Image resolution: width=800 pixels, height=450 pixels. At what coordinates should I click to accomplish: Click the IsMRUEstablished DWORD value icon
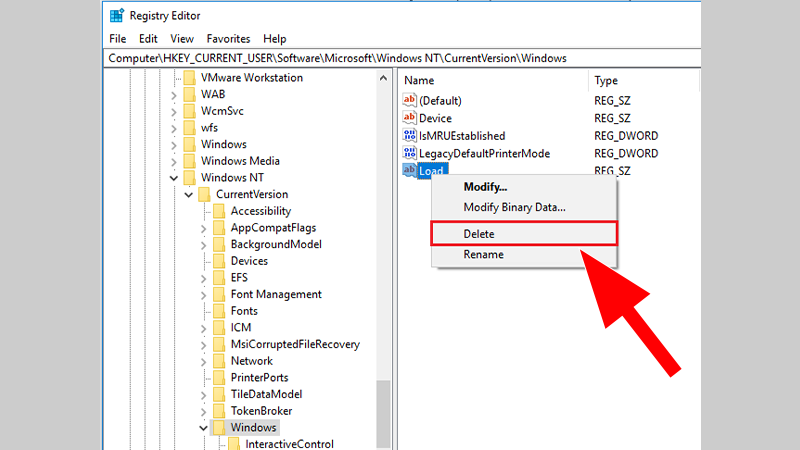coord(409,135)
